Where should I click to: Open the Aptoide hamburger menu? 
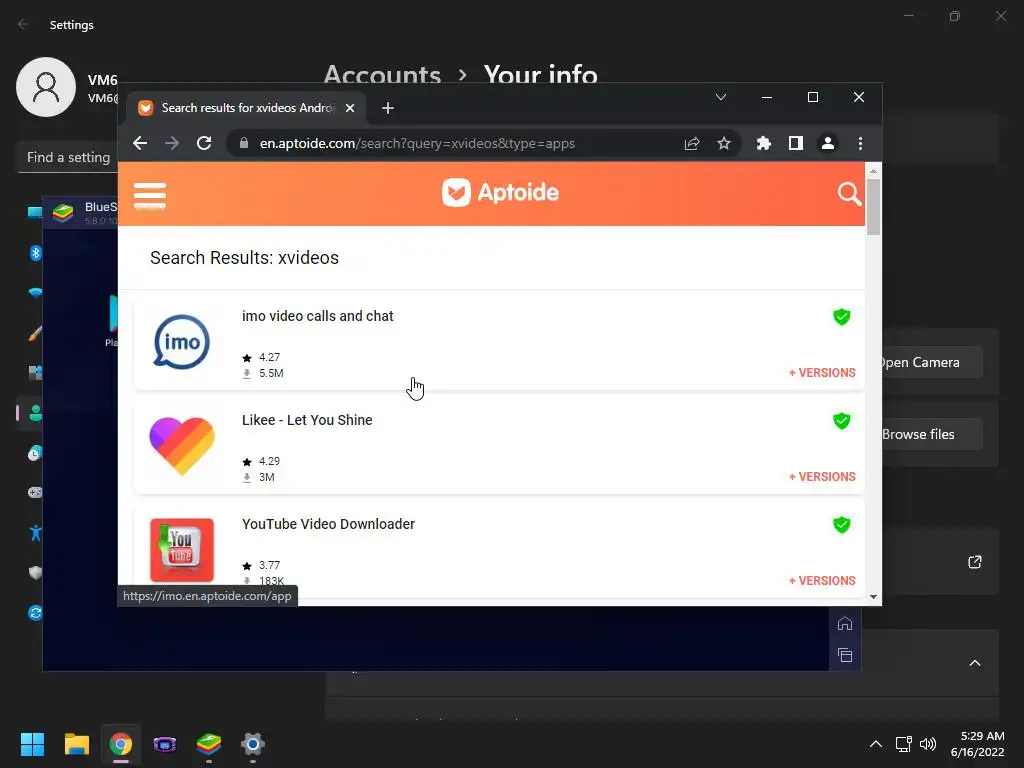(x=150, y=195)
